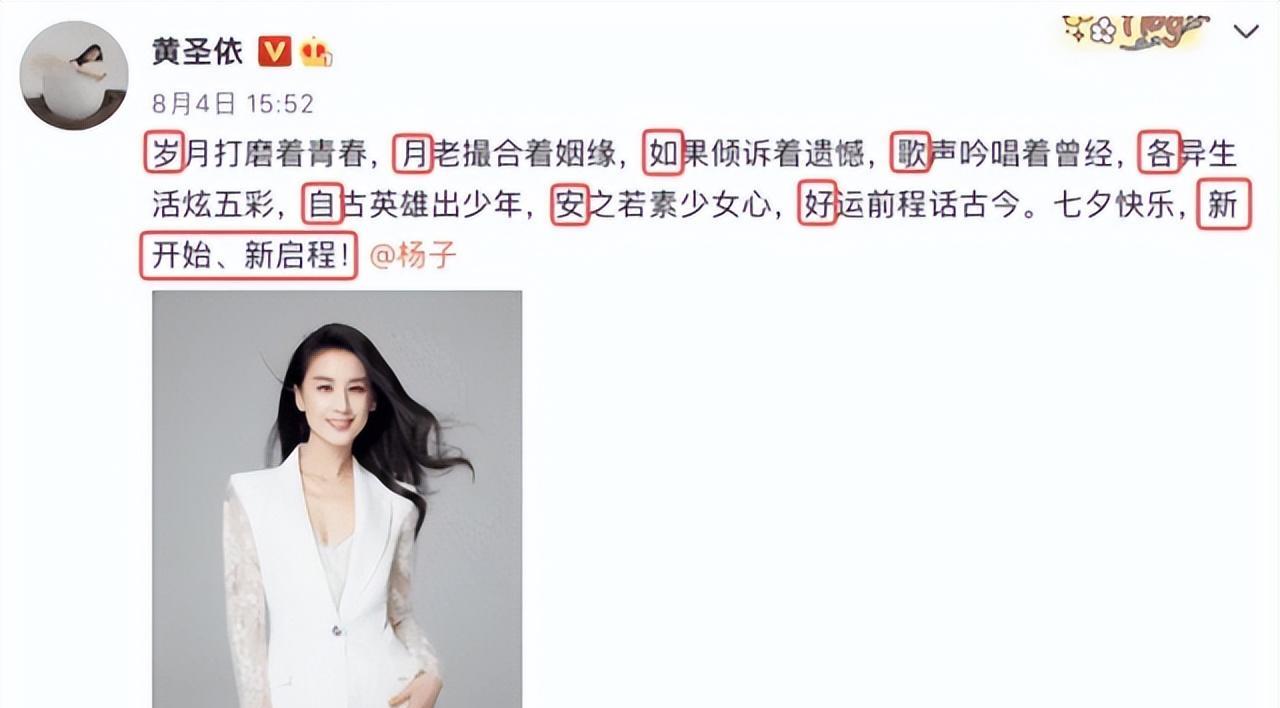Image resolution: width=1280 pixels, height=708 pixels.
Task: Click the highlighted character 岁
Action: pyautogui.click(x=163, y=154)
